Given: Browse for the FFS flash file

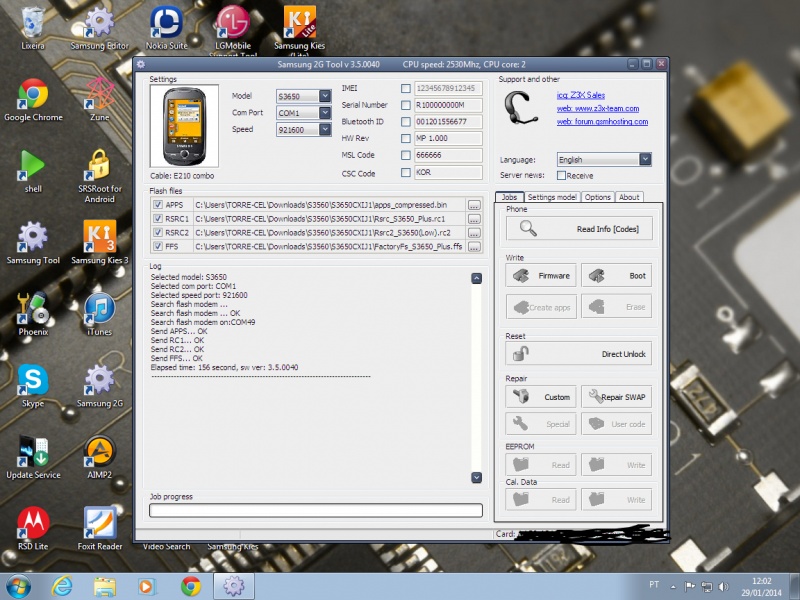Looking at the screenshot, I should click(474, 247).
